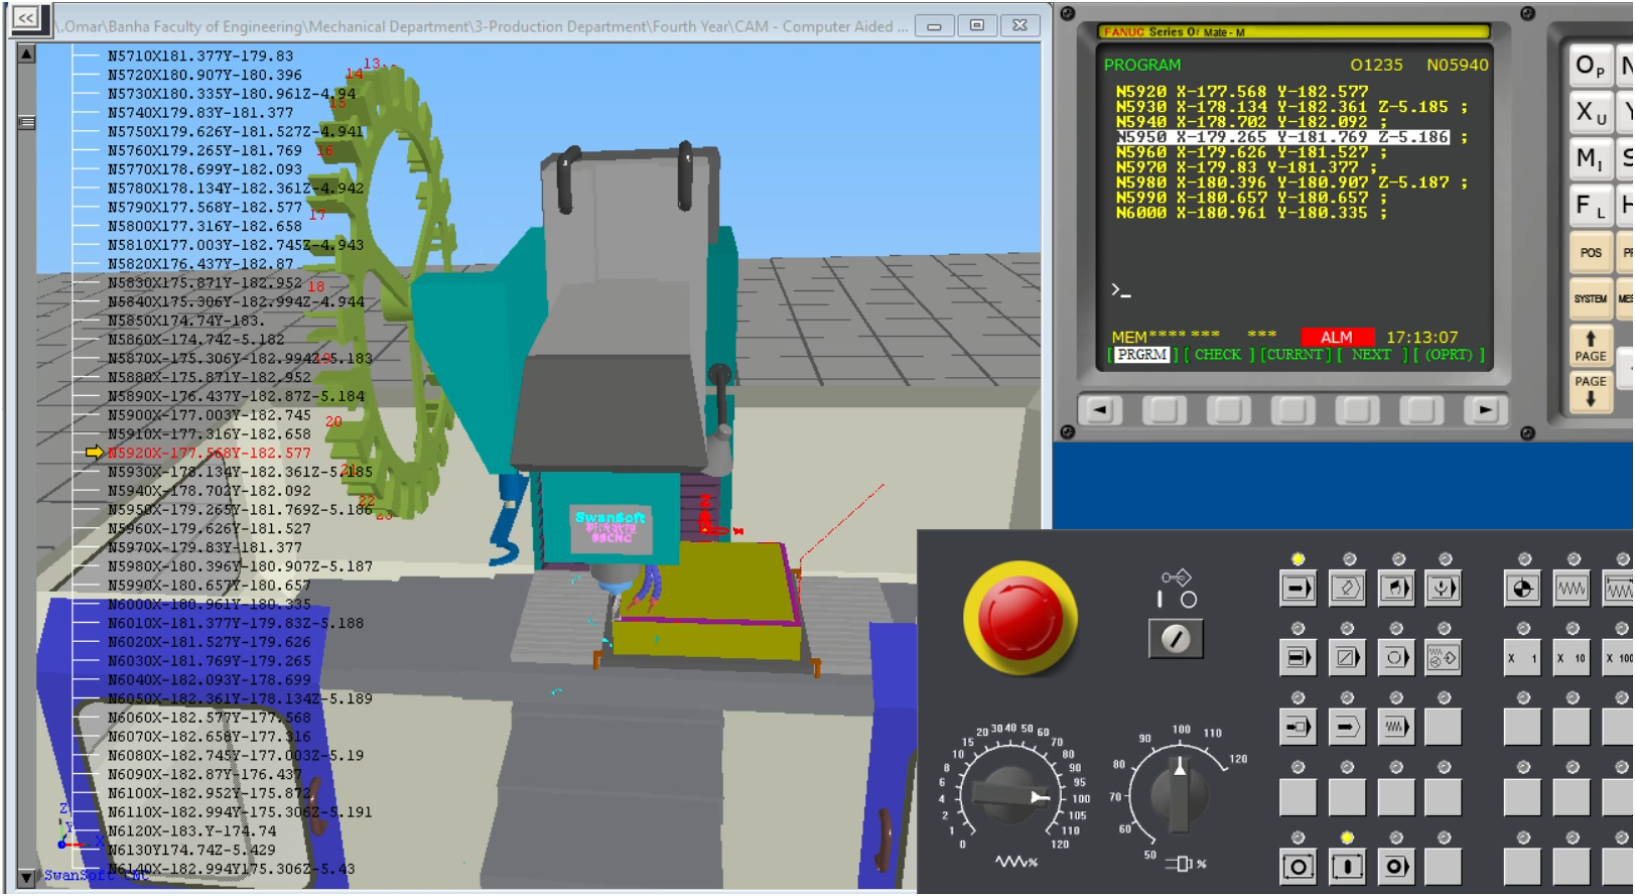This screenshot has width=1635, height=896.
Task: Click the spindle speed override dial
Action: point(1180,794)
